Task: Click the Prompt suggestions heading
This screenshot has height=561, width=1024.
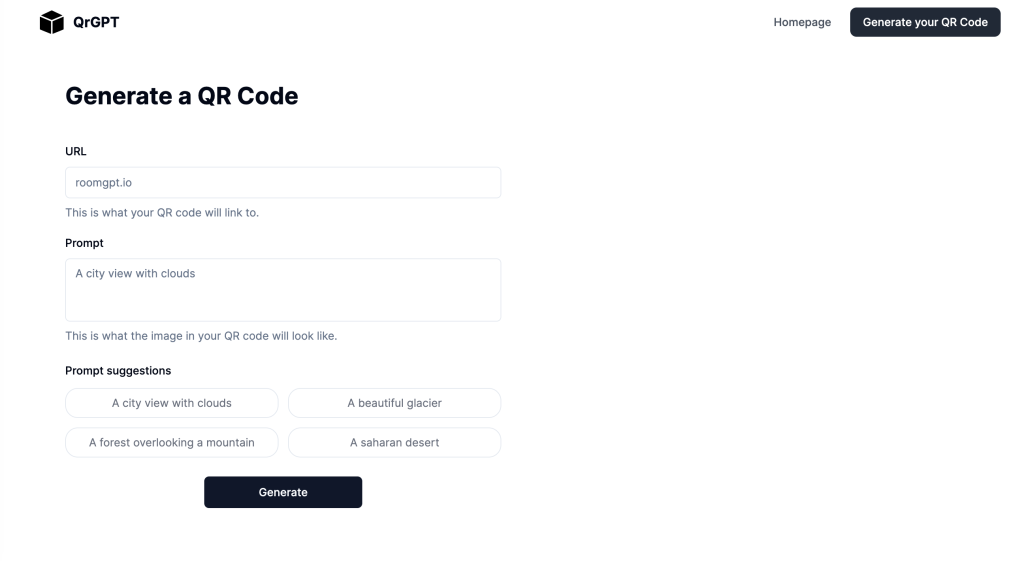Action: click(x=118, y=371)
